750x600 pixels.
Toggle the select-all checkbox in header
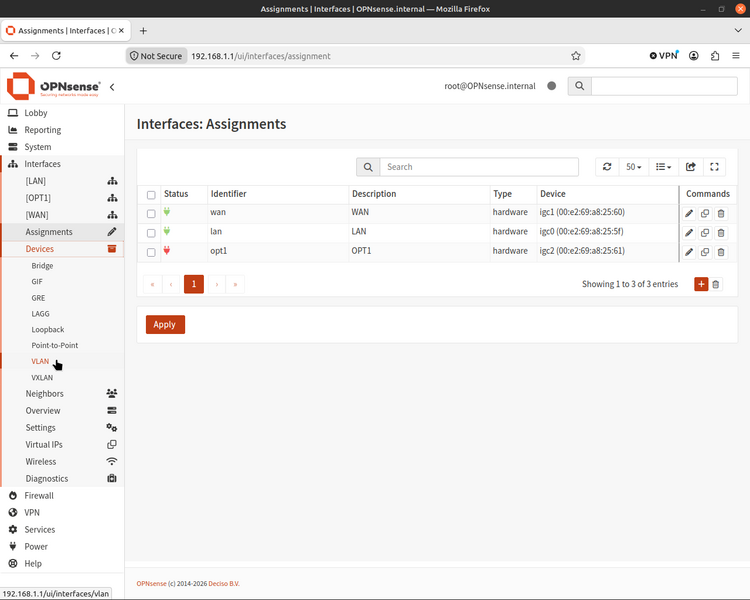(x=151, y=195)
